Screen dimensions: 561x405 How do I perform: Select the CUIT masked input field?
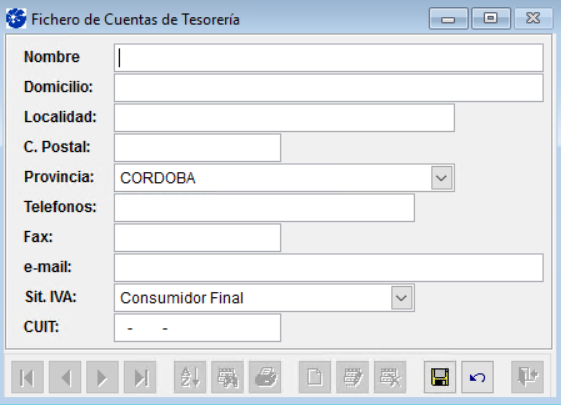[x=197, y=328]
